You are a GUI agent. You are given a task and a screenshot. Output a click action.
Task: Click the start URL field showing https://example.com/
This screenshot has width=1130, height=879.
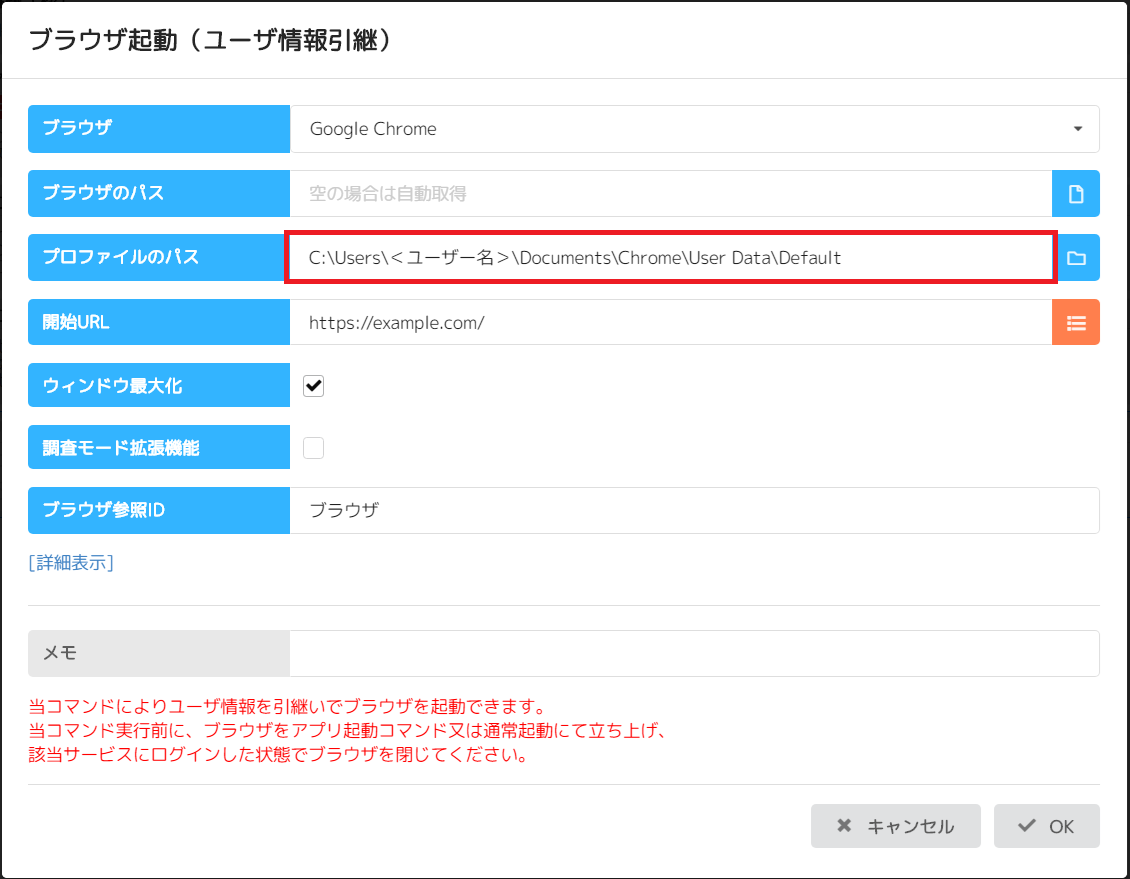[x=670, y=322]
